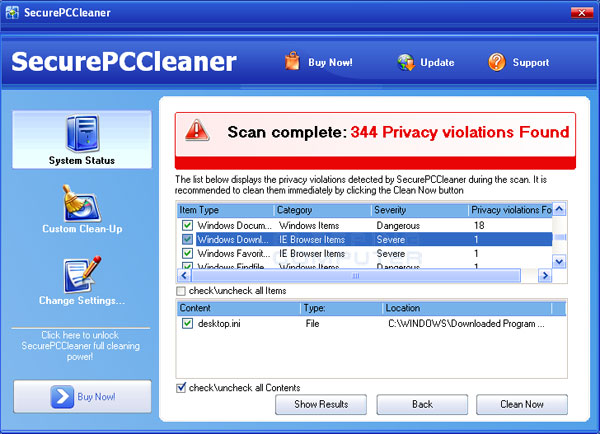This screenshot has height=434, width=600.
Task: Select 'Severe' in Windows Favorit... row
Action: coord(390,253)
